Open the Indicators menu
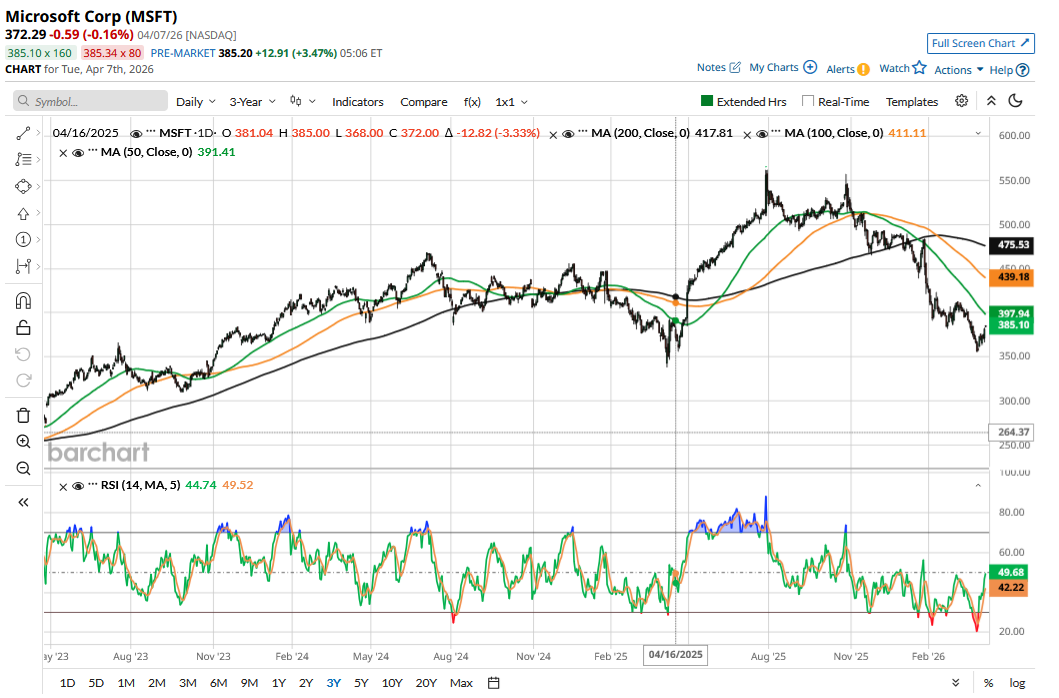Screen dimensions: 1059x698 [358, 102]
